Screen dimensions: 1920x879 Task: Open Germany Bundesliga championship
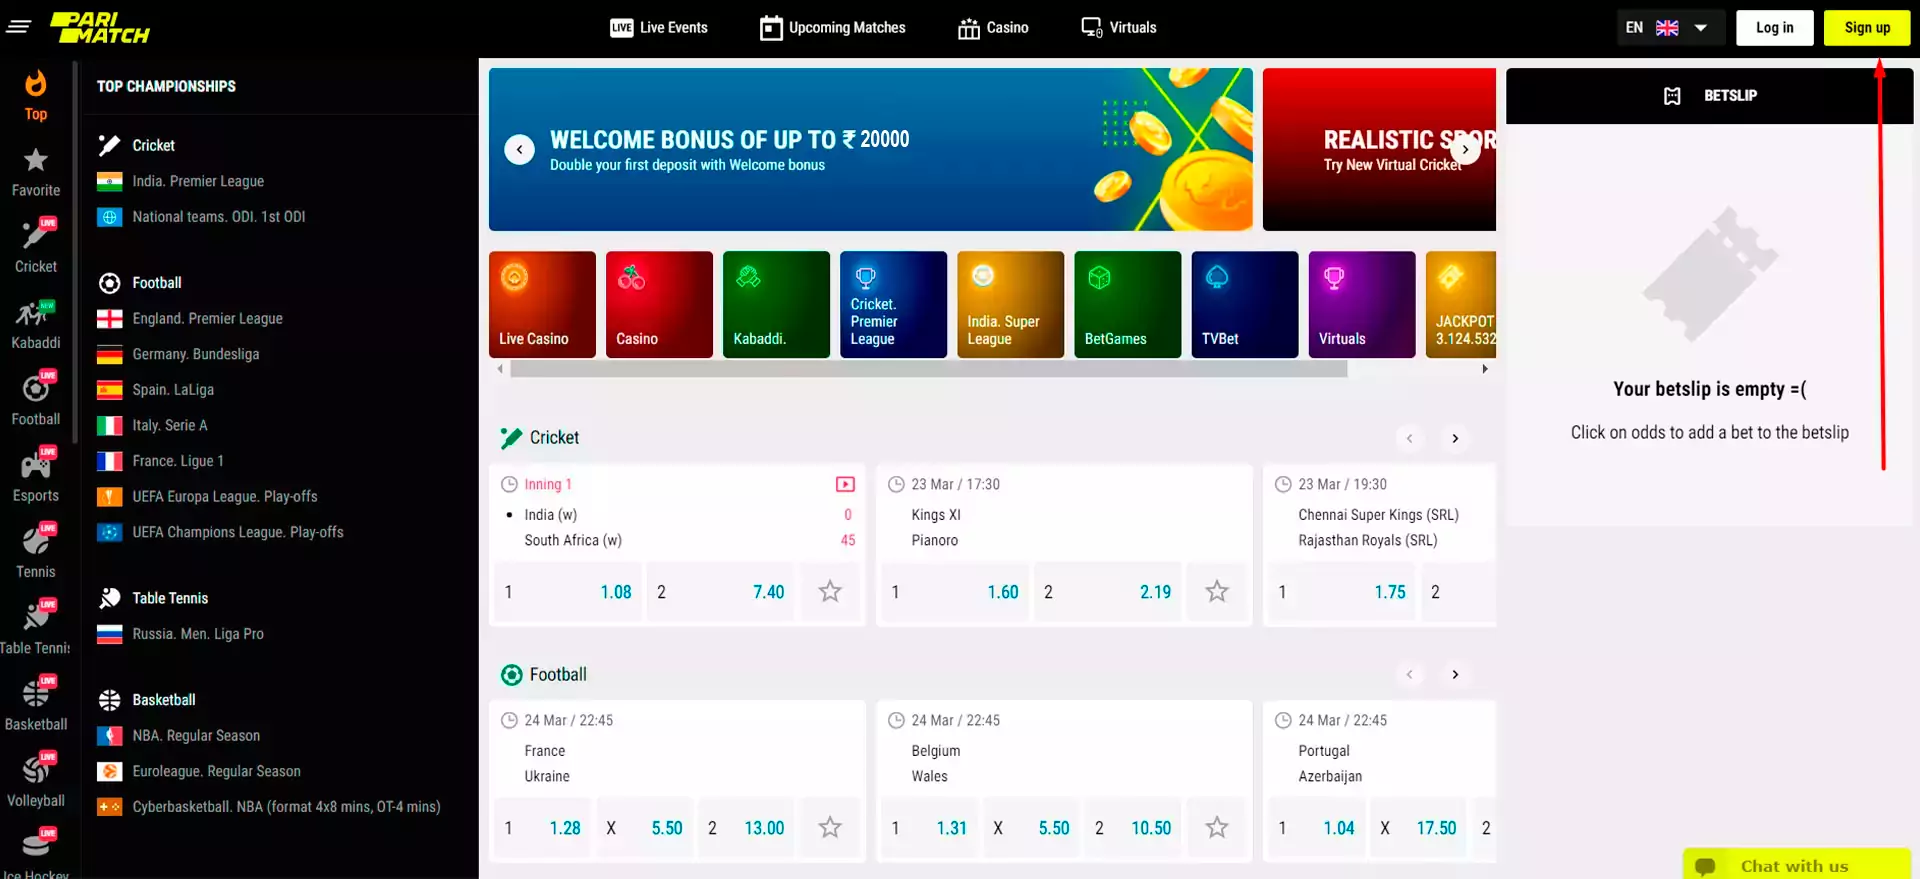tap(195, 354)
